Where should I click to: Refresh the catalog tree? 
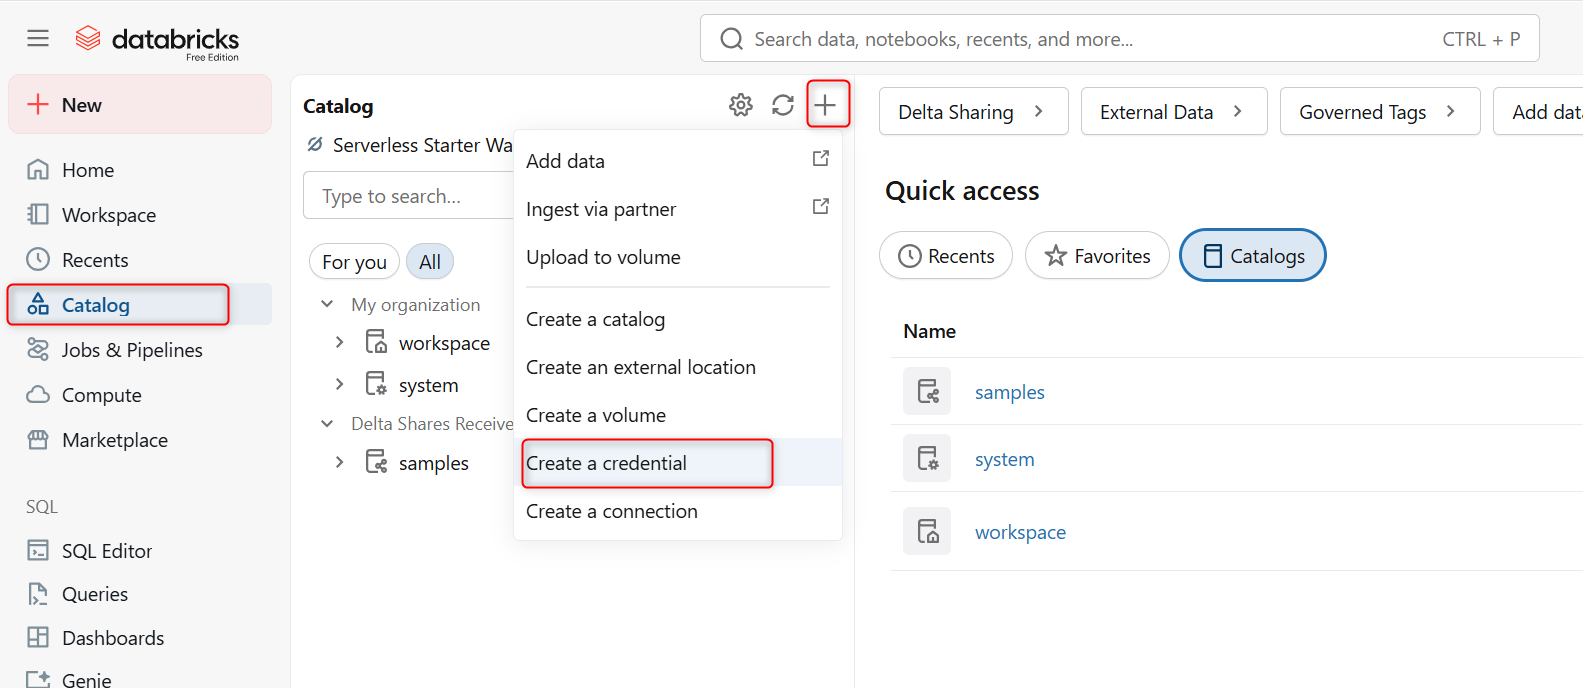click(783, 105)
